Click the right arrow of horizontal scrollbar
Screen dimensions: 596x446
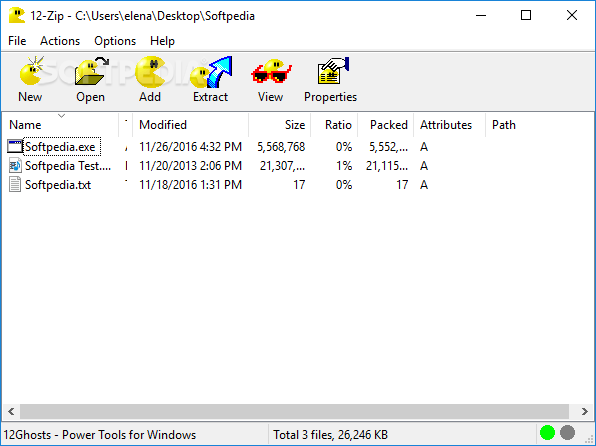(585, 411)
